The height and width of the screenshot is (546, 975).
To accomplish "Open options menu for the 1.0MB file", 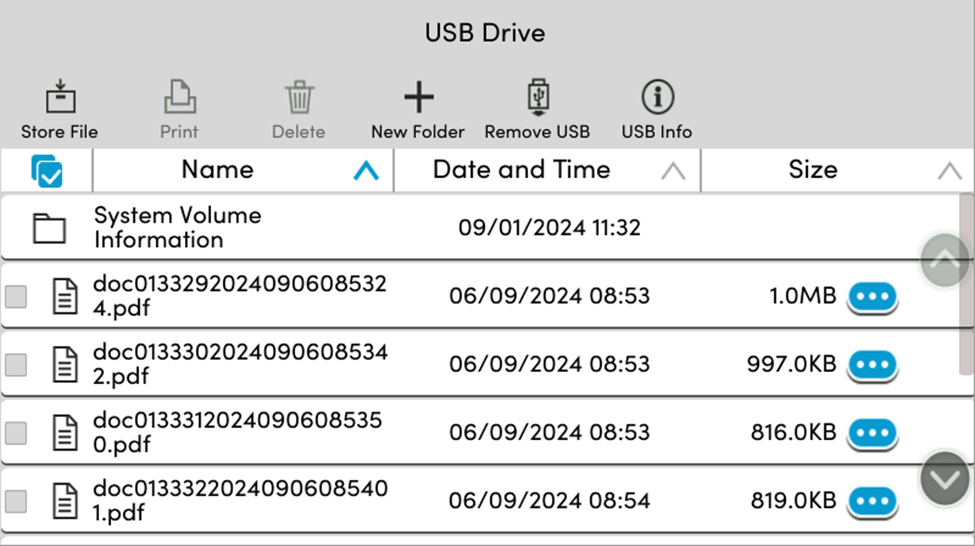I will coord(872,297).
